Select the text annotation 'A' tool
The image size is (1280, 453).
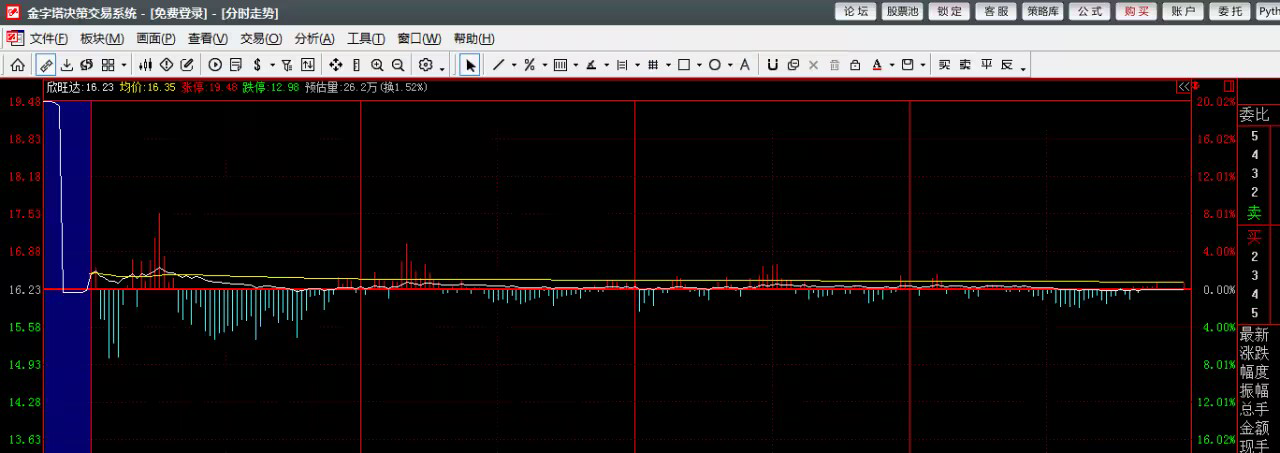744,65
